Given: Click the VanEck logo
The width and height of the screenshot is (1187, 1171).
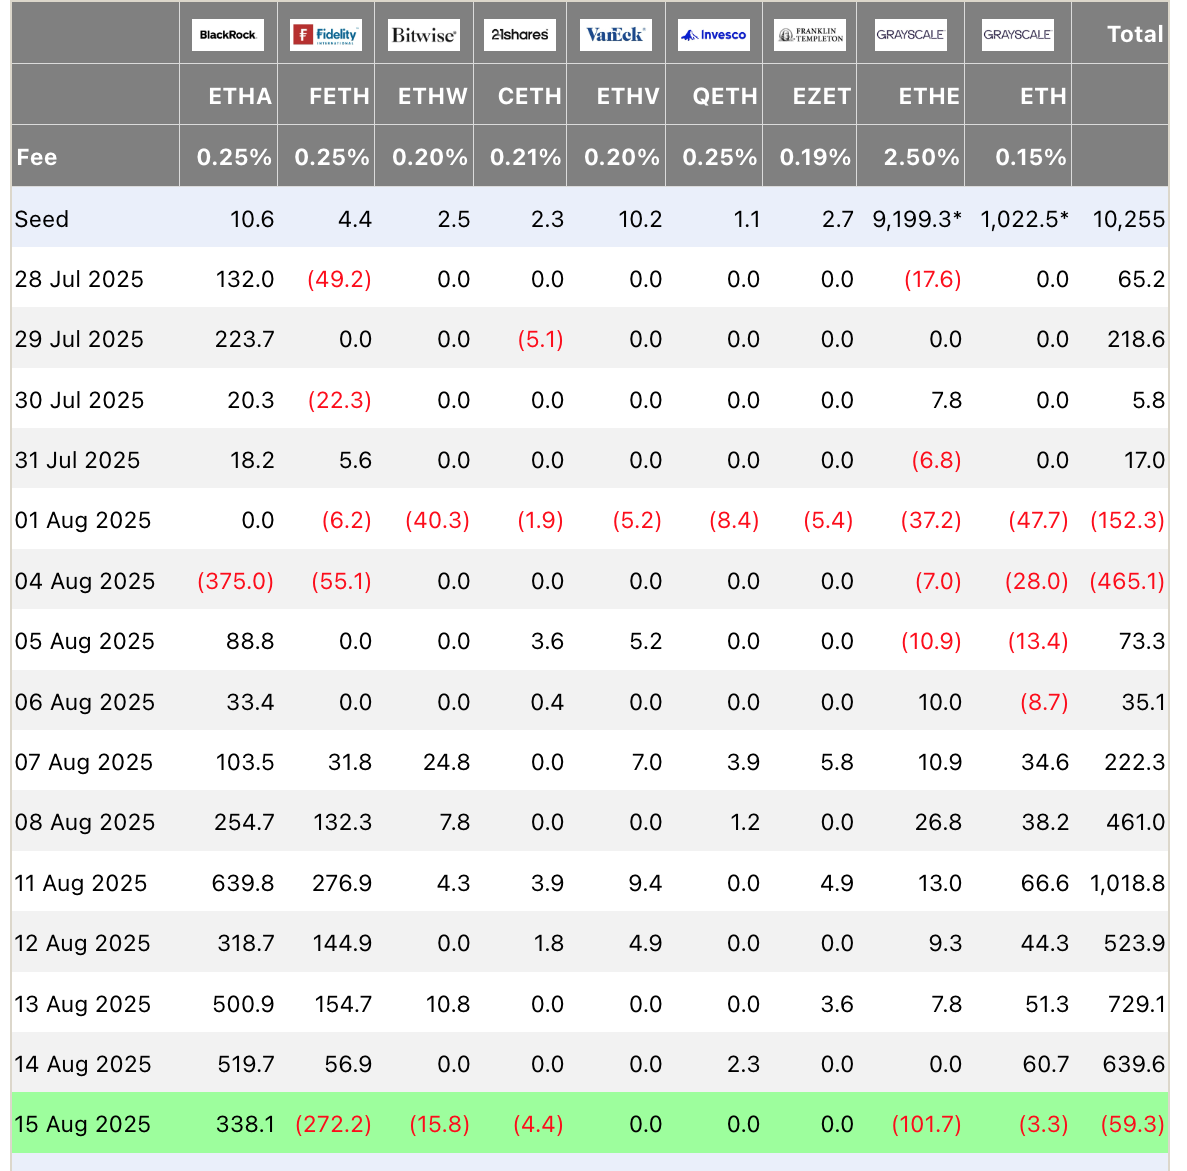Looking at the screenshot, I should pyautogui.click(x=615, y=35).
